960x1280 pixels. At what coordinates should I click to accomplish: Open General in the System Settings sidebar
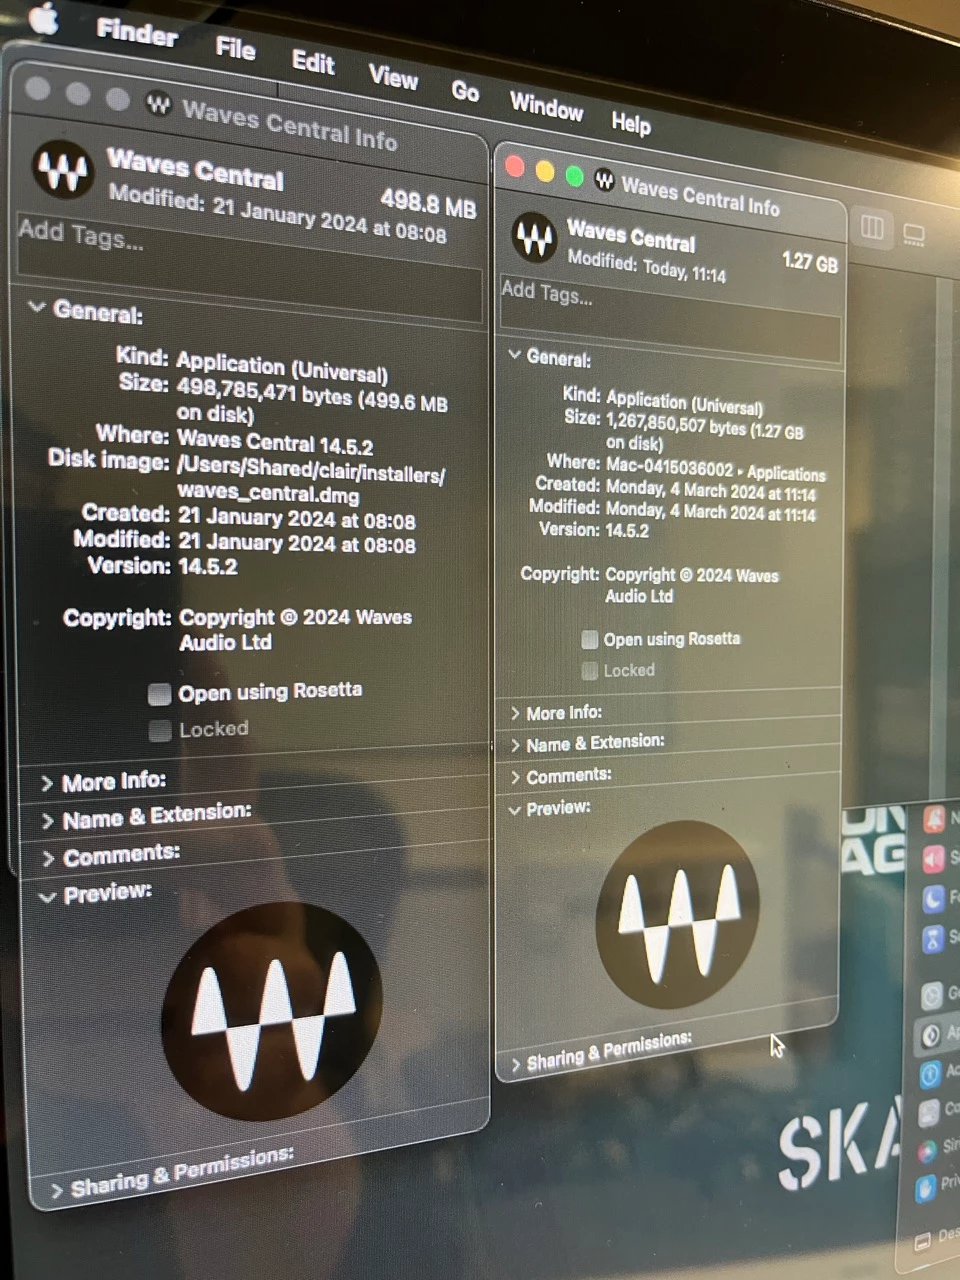coord(932,995)
